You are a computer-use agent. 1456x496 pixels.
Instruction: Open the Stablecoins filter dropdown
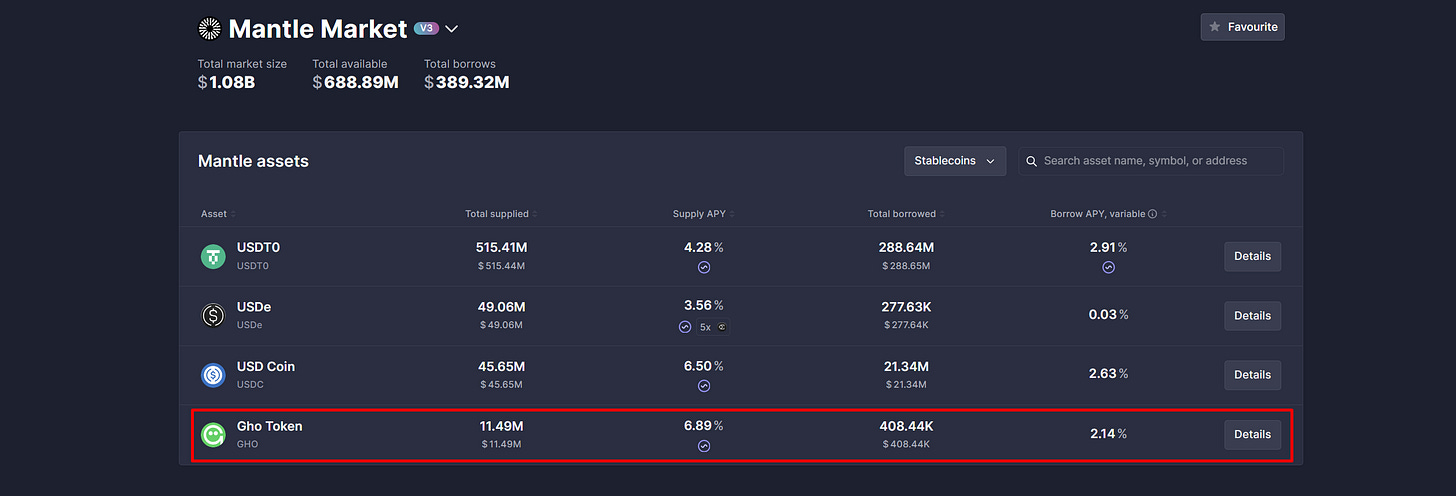click(955, 161)
